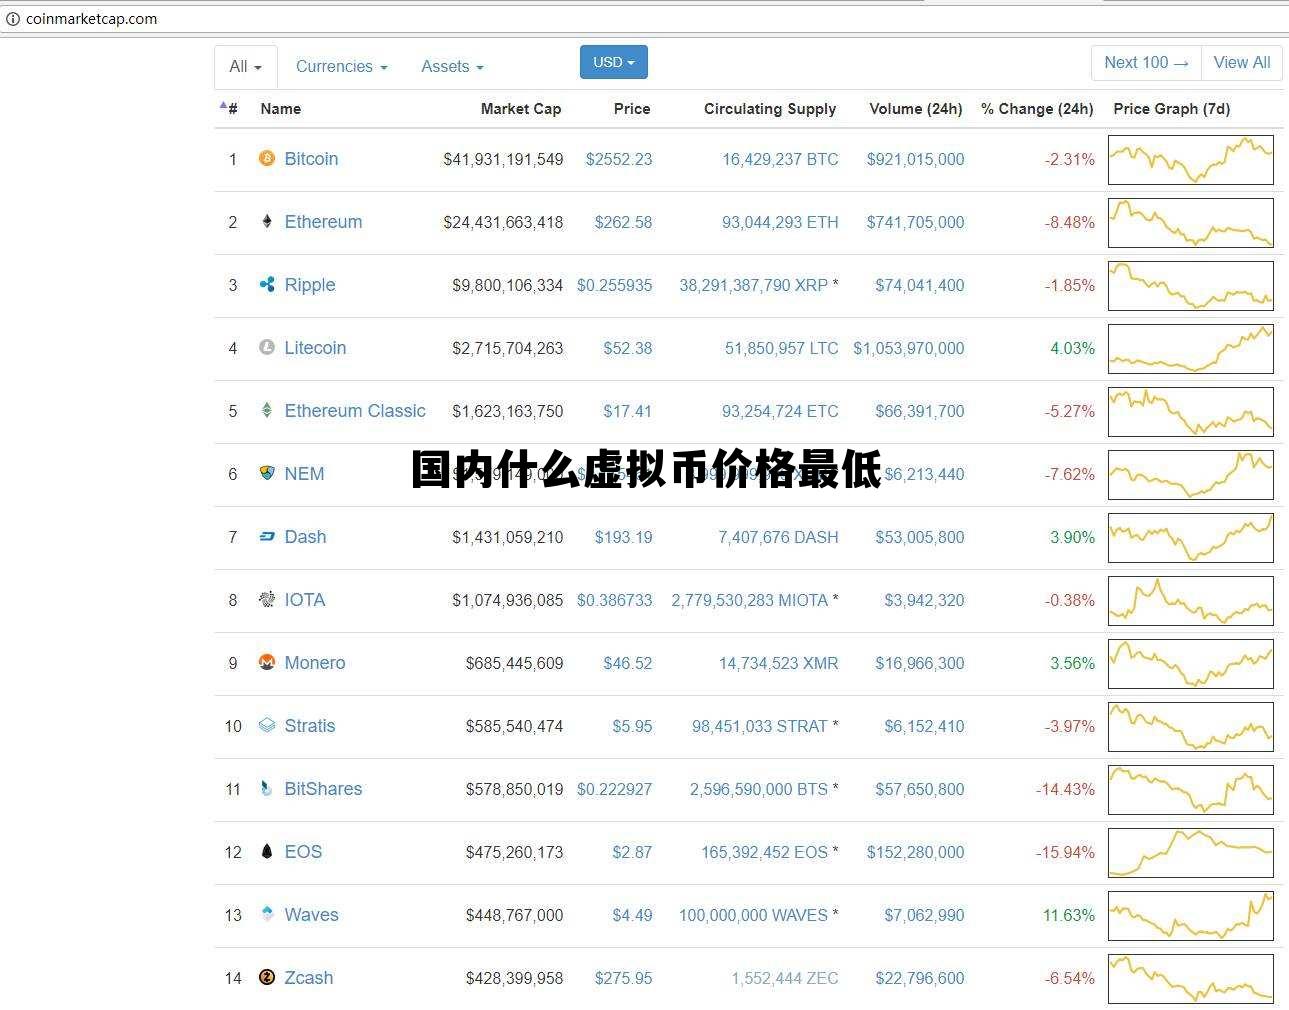Open the BitShares name link
1289x1010 pixels.
pyautogui.click(x=323, y=788)
